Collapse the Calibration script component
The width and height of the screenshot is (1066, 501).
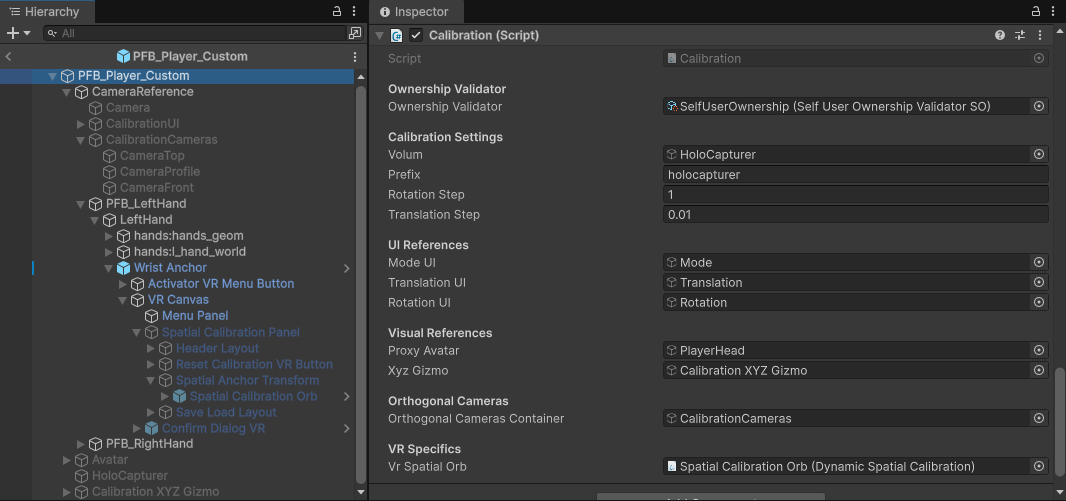379,35
